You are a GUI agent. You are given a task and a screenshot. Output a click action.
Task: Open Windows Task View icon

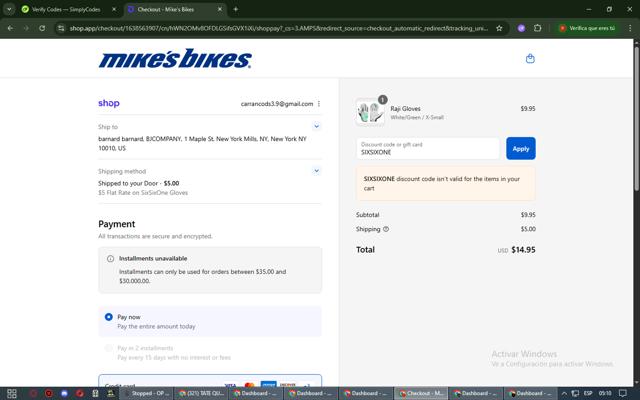click(x=12, y=393)
